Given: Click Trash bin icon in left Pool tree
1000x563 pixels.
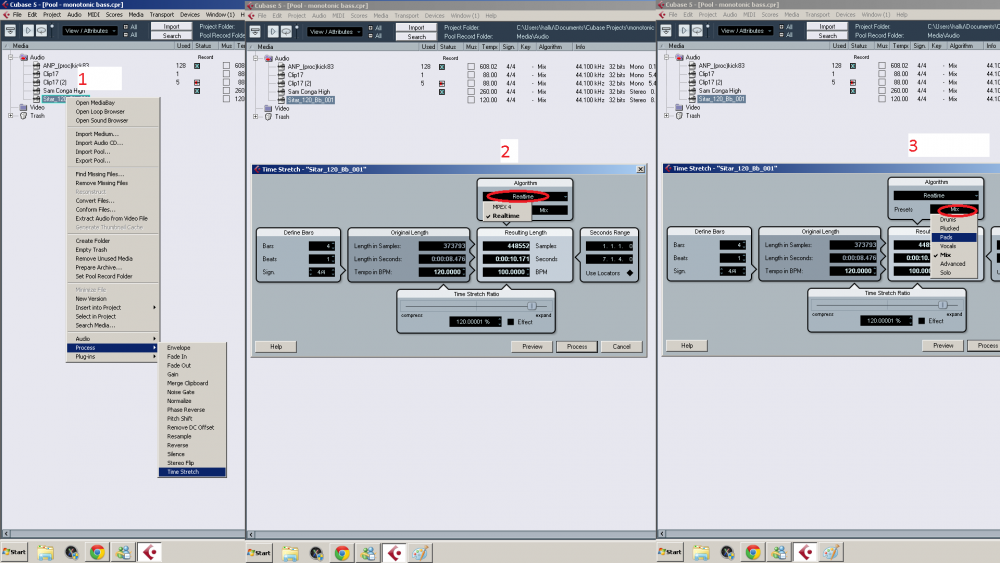Looking at the screenshot, I should 24,115.
